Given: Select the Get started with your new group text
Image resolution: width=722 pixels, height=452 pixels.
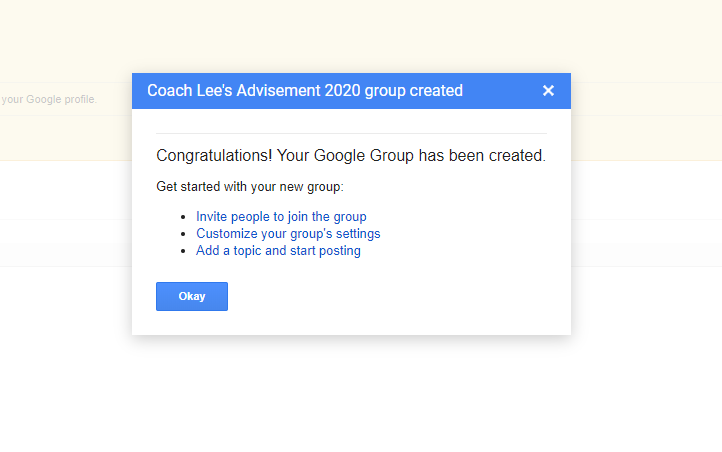Looking at the screenshot, I should pos(250,187).
